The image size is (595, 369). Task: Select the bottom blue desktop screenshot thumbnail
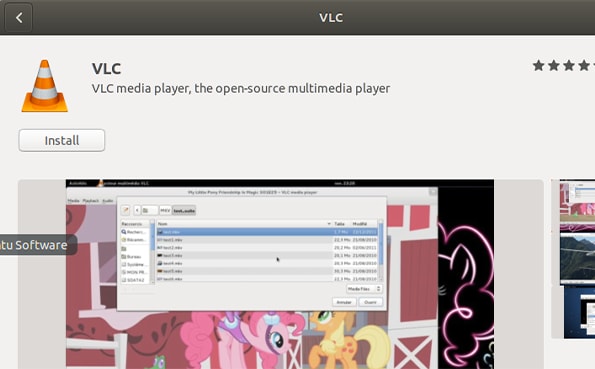pos(579,312)
